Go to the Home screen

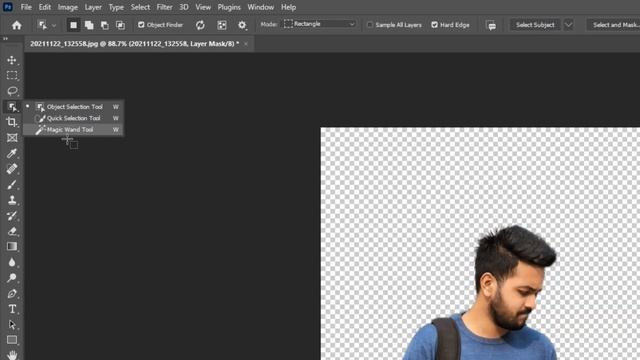(17, 25)
